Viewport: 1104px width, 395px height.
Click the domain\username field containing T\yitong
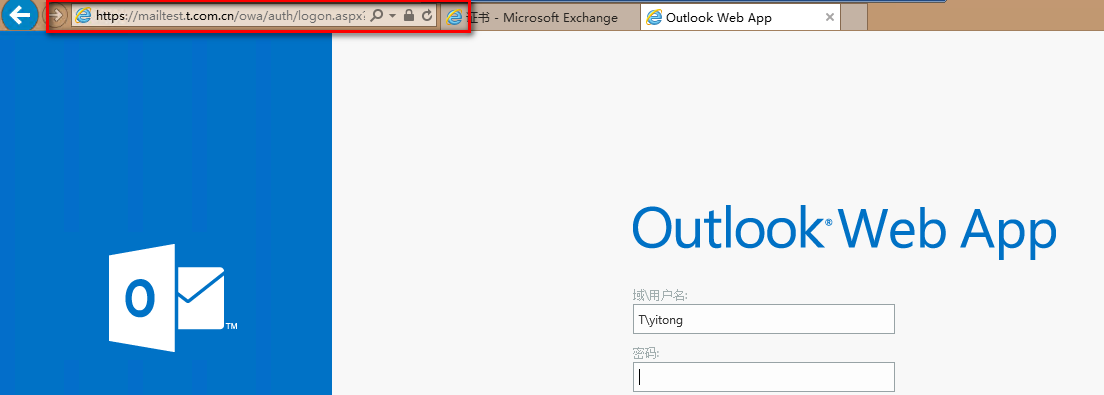click(763, 319)
